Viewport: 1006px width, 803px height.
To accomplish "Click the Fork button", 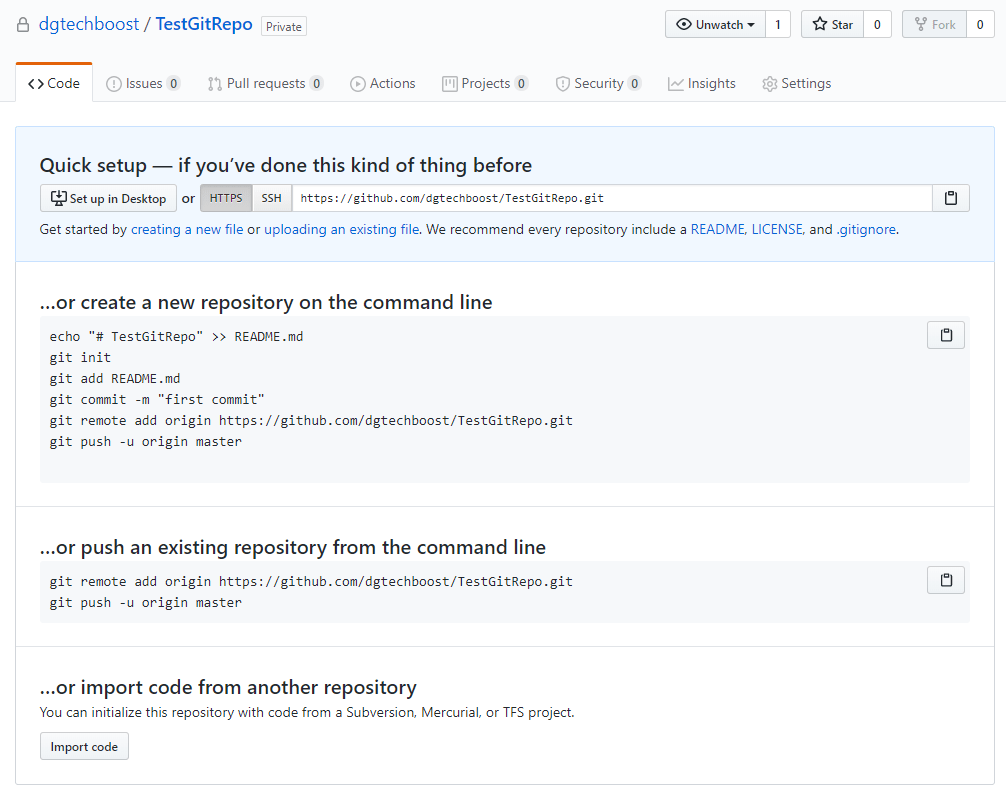I will 934,25.
